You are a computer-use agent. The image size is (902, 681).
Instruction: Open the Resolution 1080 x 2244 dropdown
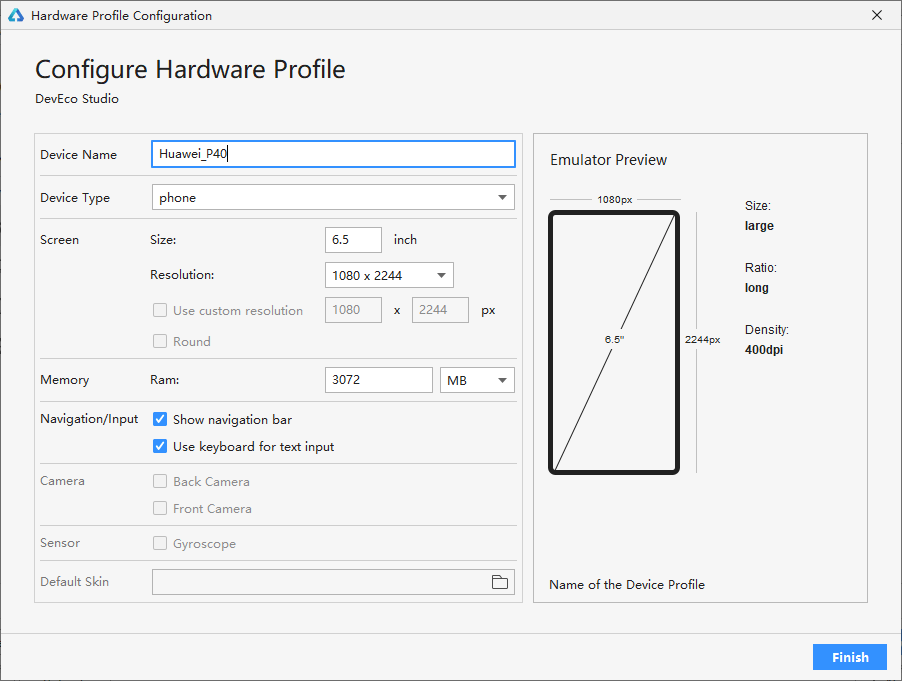[x=389, y=276]
